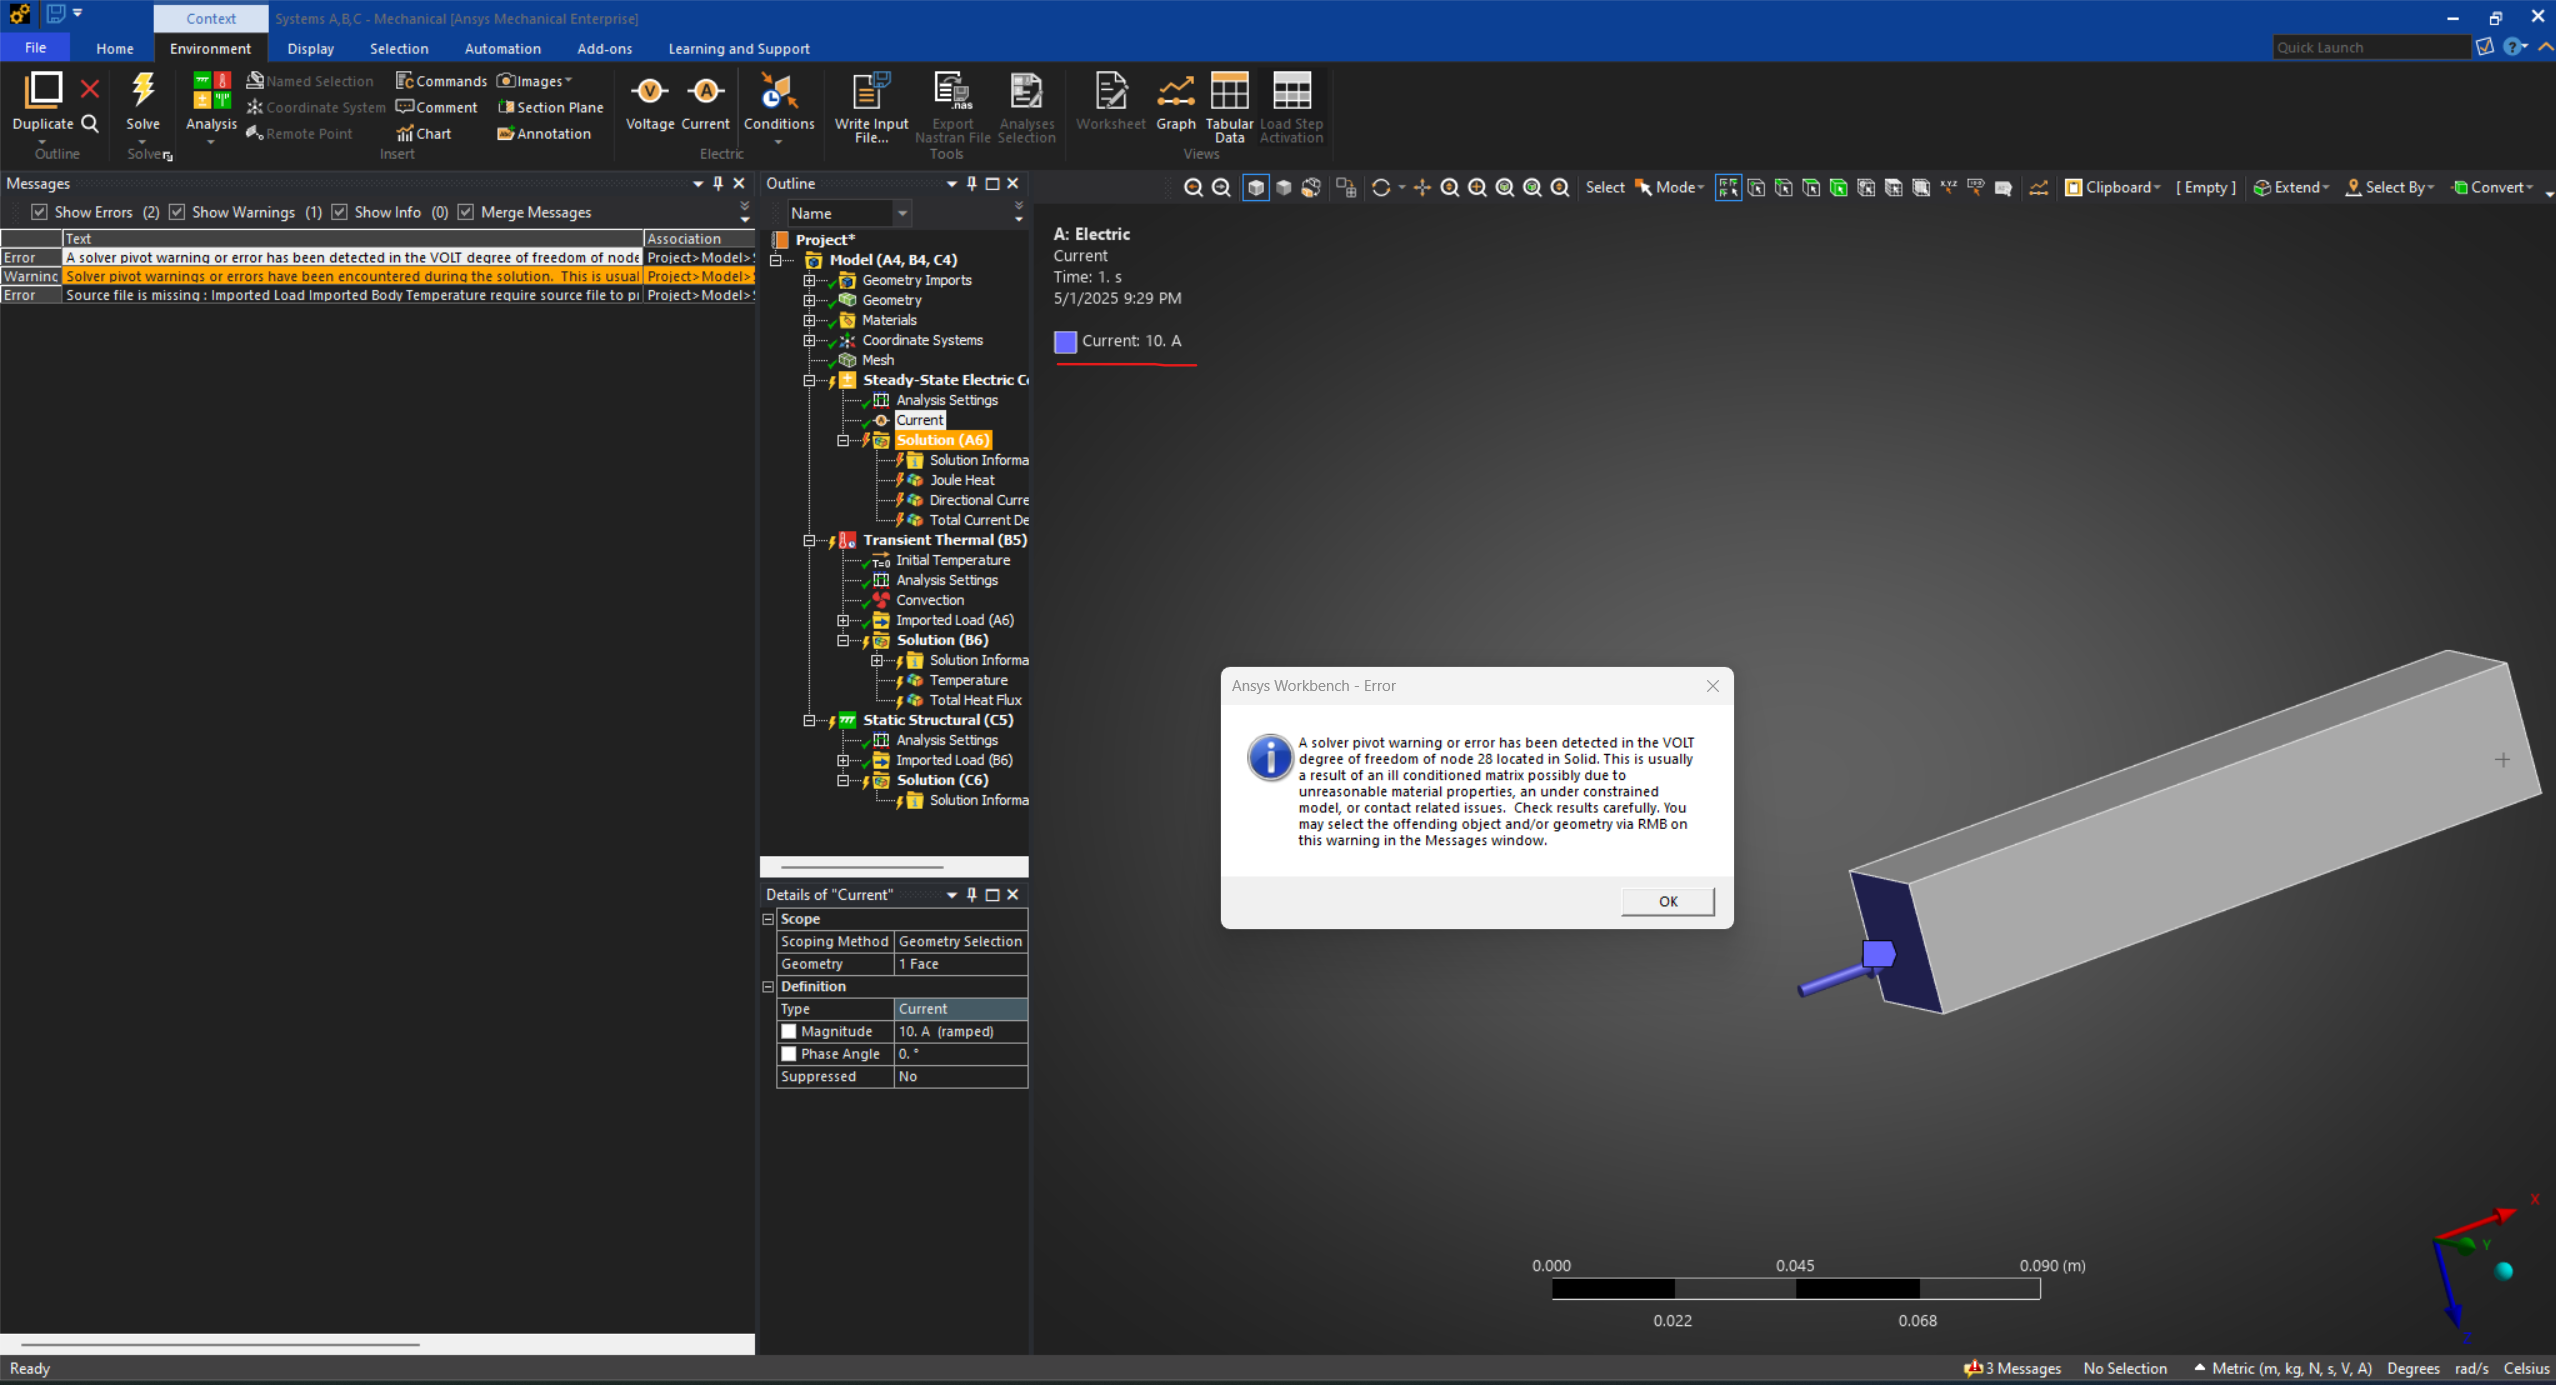Click the Metric units status bar entry

click(2291, 1368)
